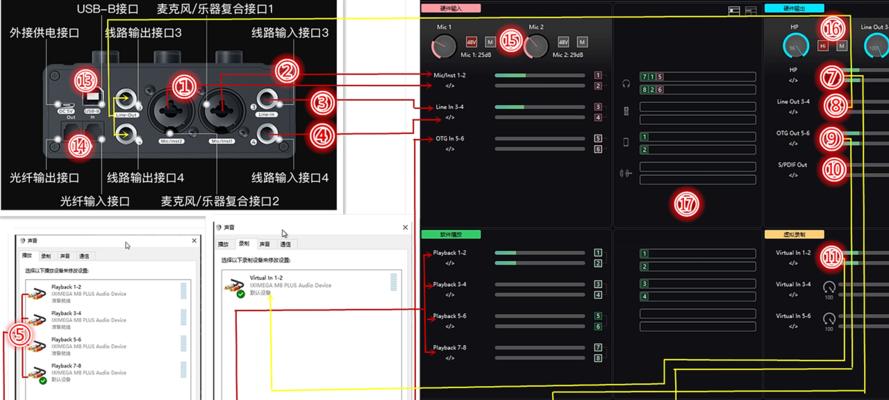
Task: Click the </> link icon under Playback 7-8
Action: point(450,358)
